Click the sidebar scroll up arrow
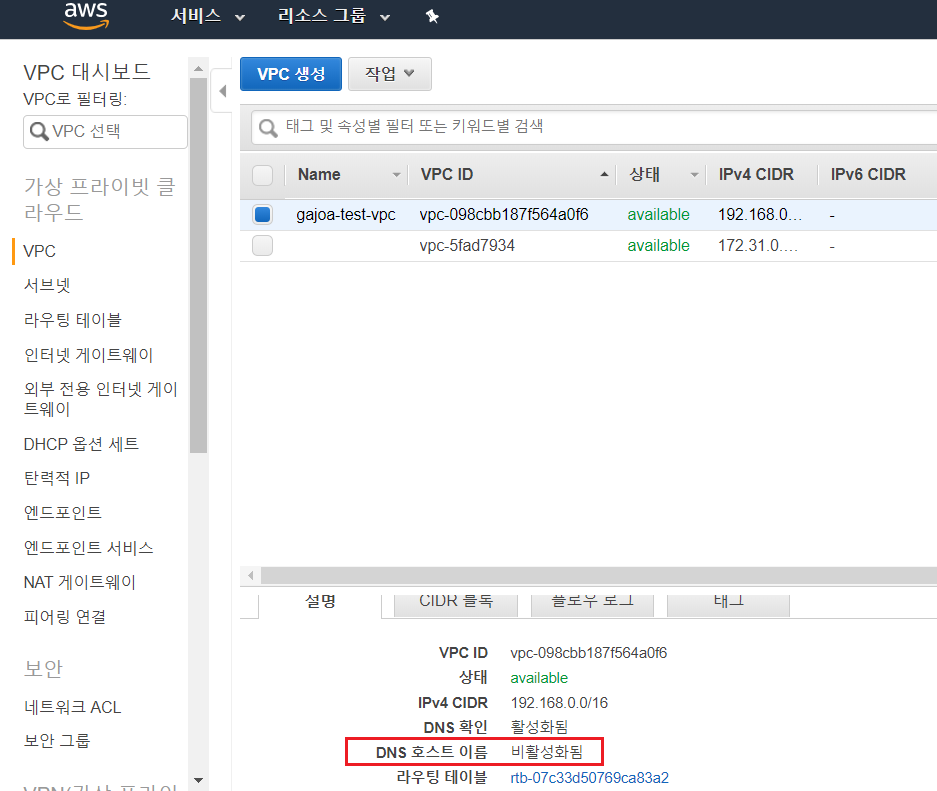Viewport: 937px width, 791px height. click(198, 69)
